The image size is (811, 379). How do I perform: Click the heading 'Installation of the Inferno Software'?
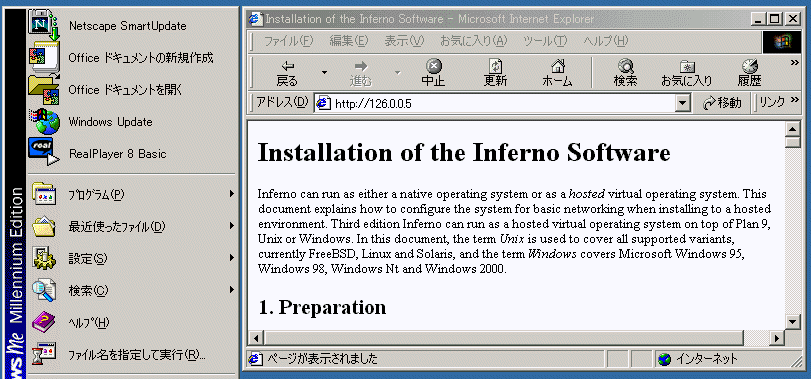click(x=464, y=153)
